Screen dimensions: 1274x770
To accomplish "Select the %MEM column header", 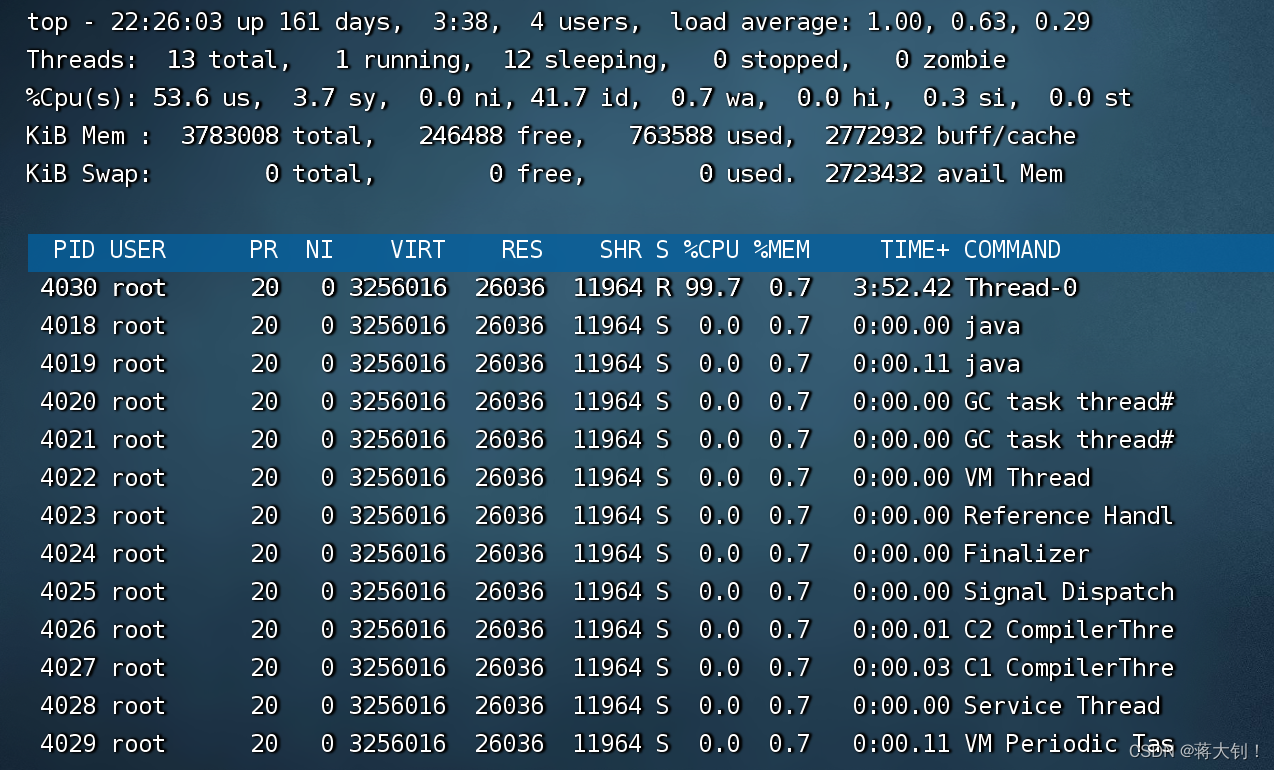I will tap(782, 250).
